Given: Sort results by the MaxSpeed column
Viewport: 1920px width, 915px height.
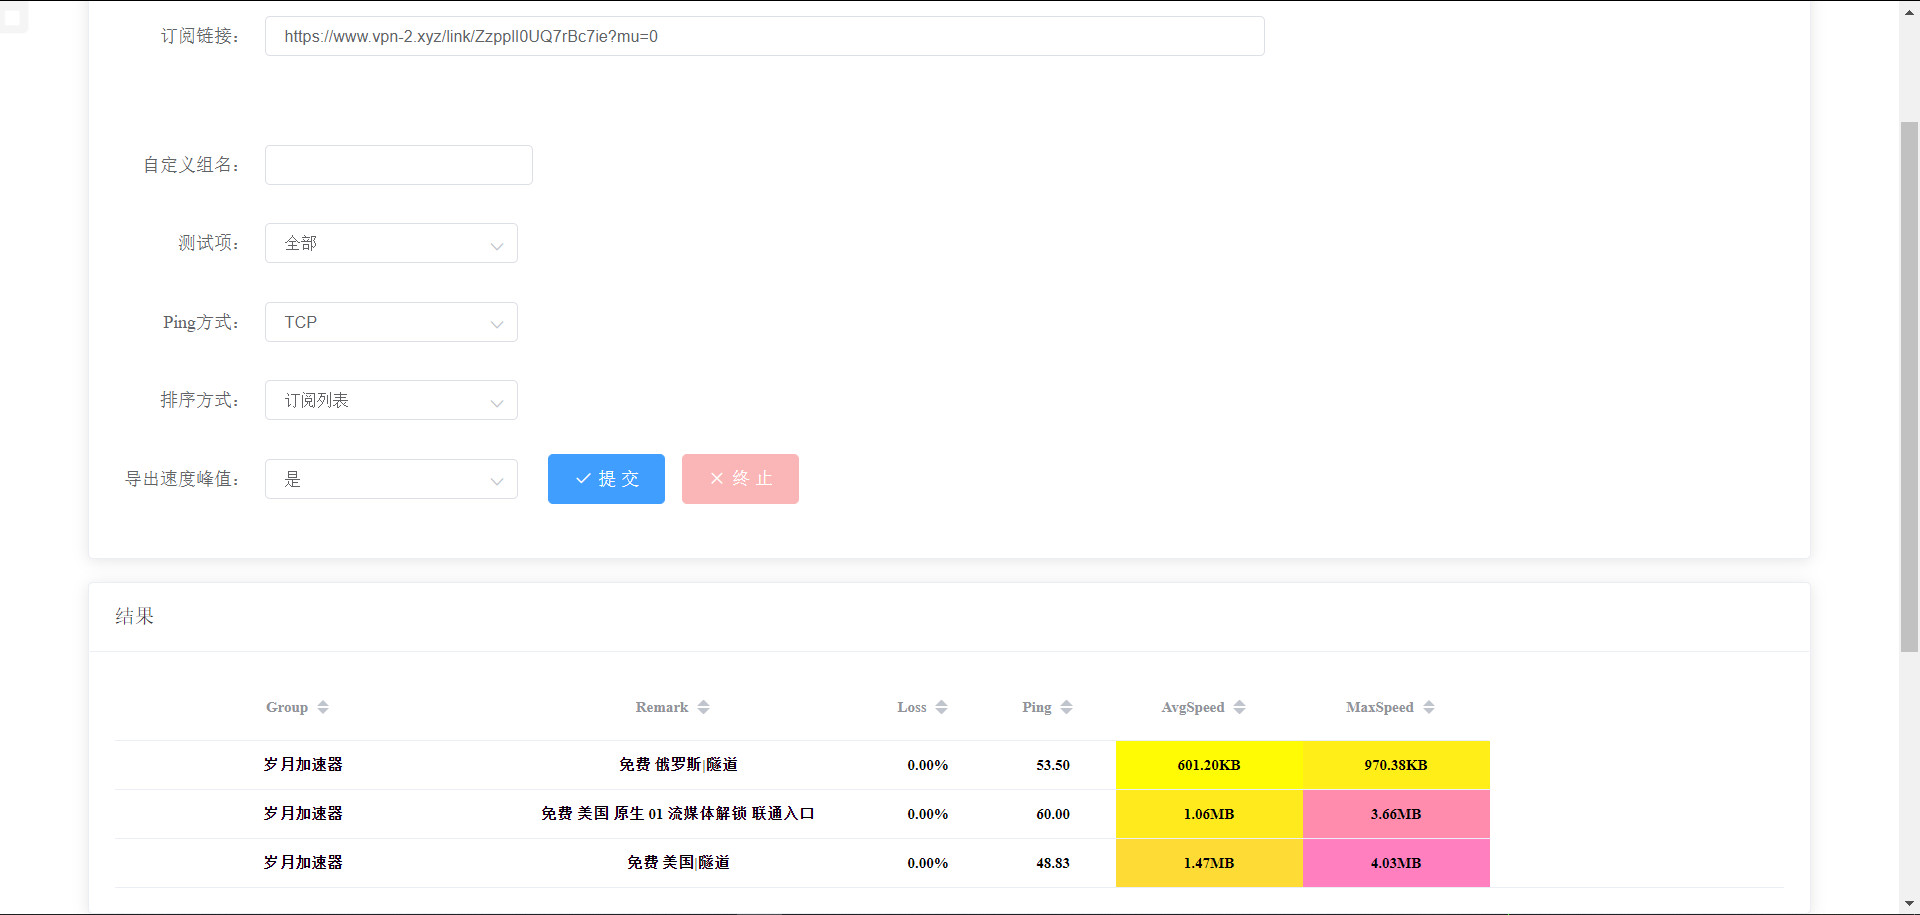Looking at the screenshot, I should [x=1390, y=707].
